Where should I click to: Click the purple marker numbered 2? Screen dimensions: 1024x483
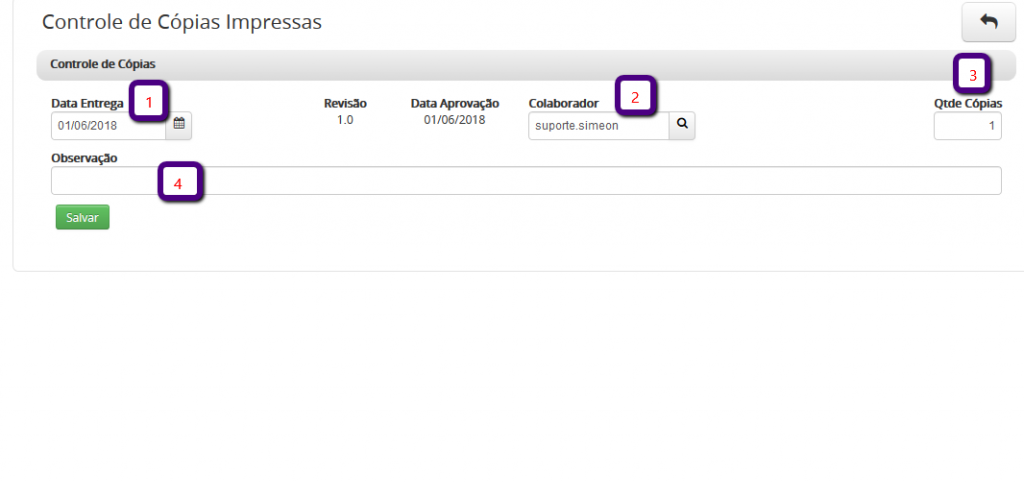coord(634,97)
